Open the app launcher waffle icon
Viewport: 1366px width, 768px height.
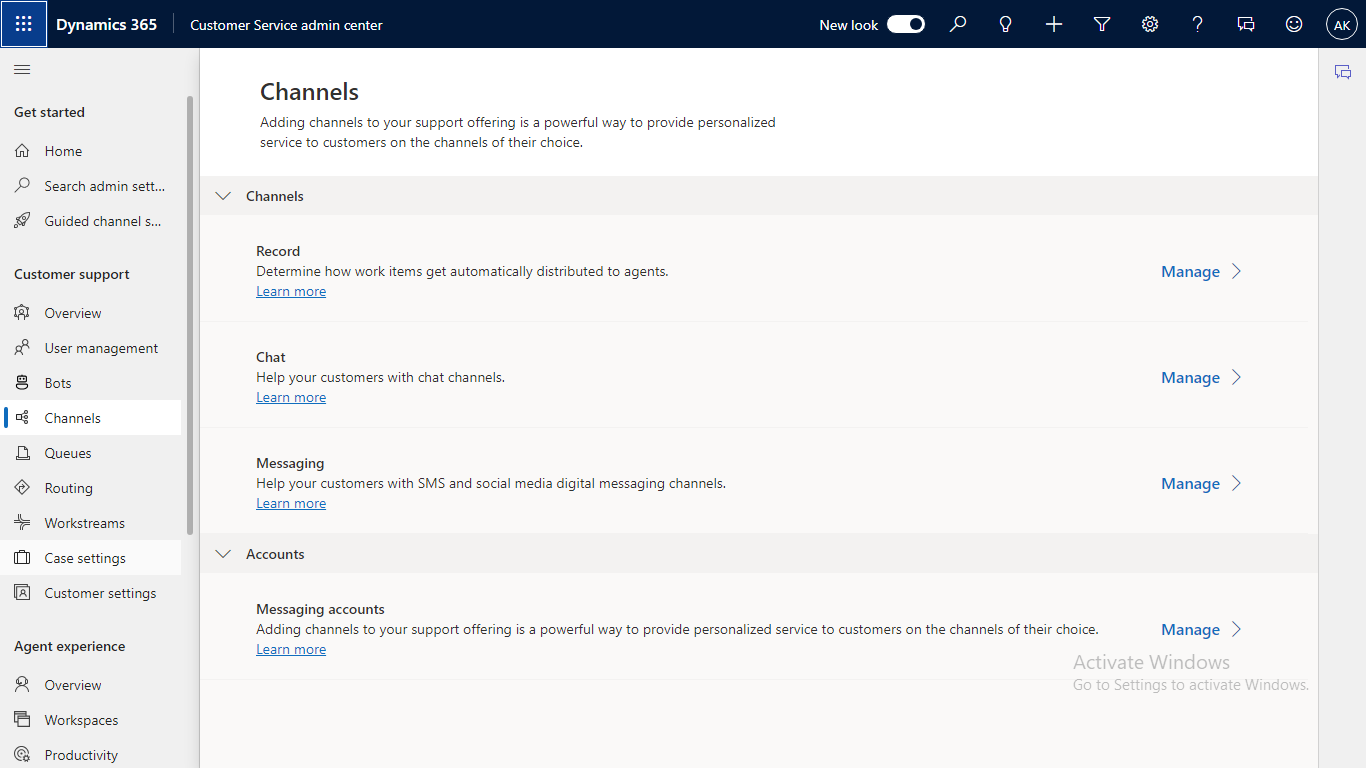24,24
